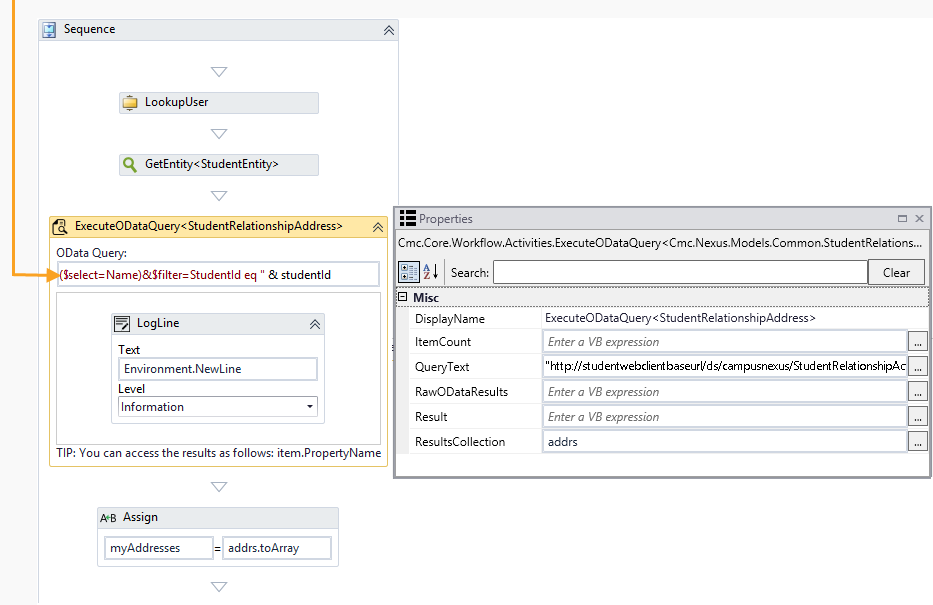The height and width of the screenshot is (605, 933).
Task: Maximize the Properties panel
Action: coord(902,218)
